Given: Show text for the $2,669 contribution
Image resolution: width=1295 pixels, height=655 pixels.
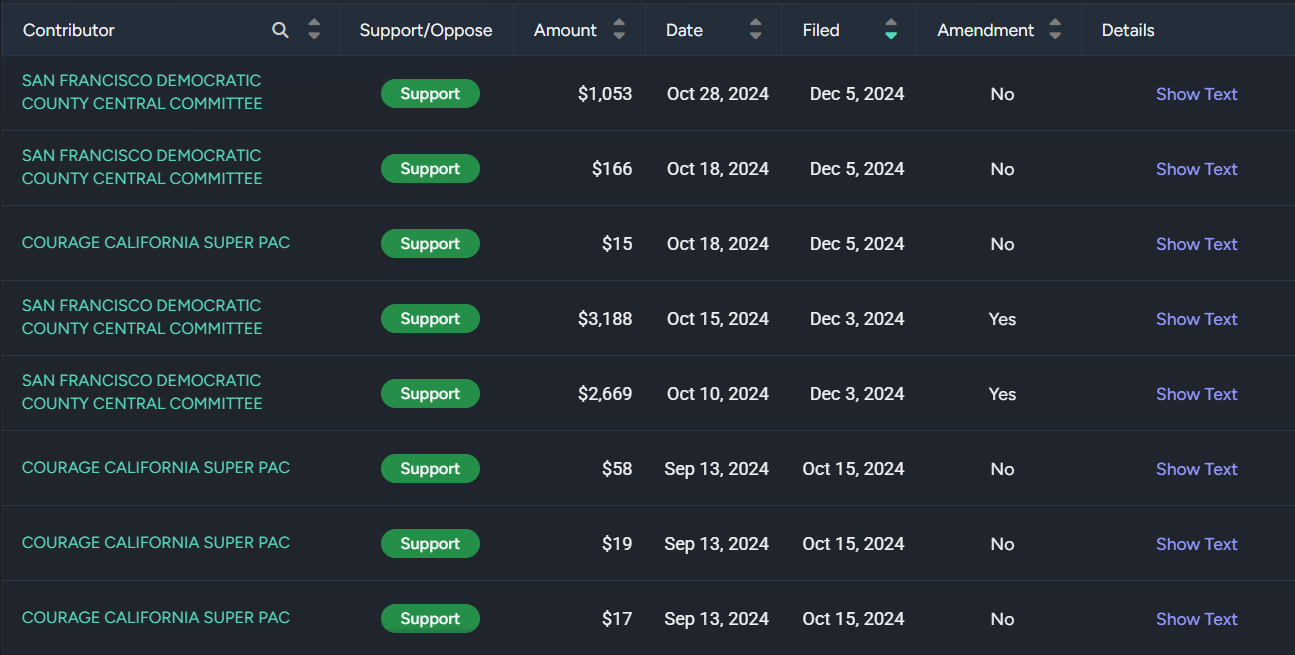Looking at the screenshot, I should click(1196, 394).
